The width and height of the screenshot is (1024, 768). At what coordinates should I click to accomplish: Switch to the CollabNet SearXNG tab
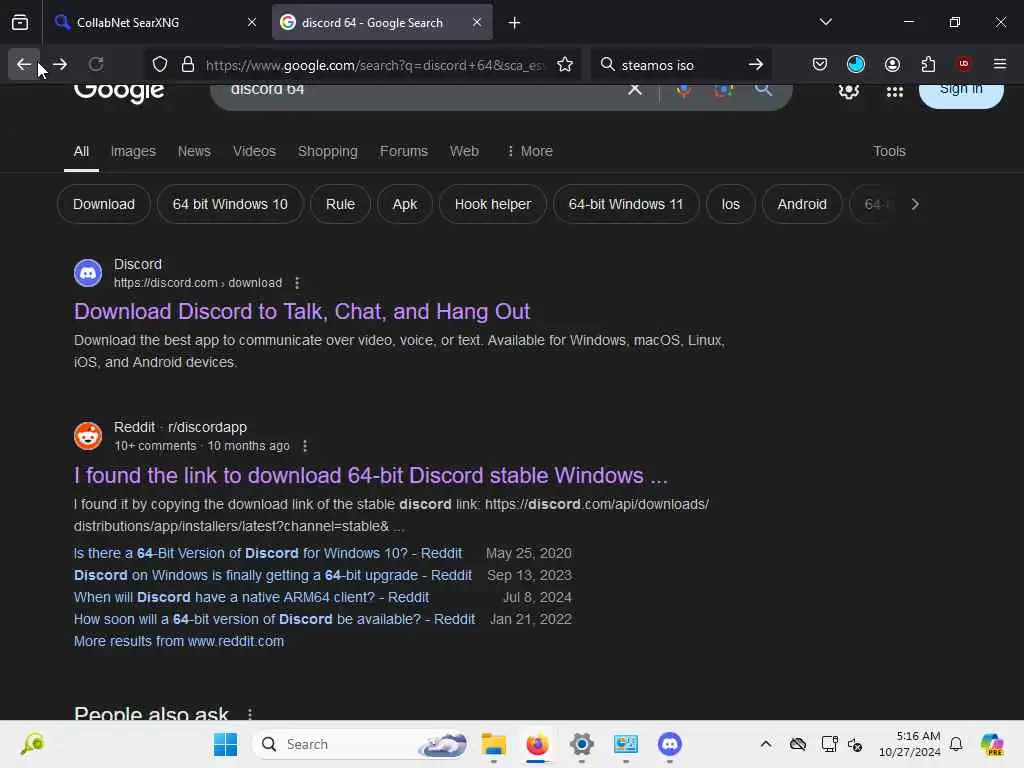pyautogui.click(x=157, y=22)
